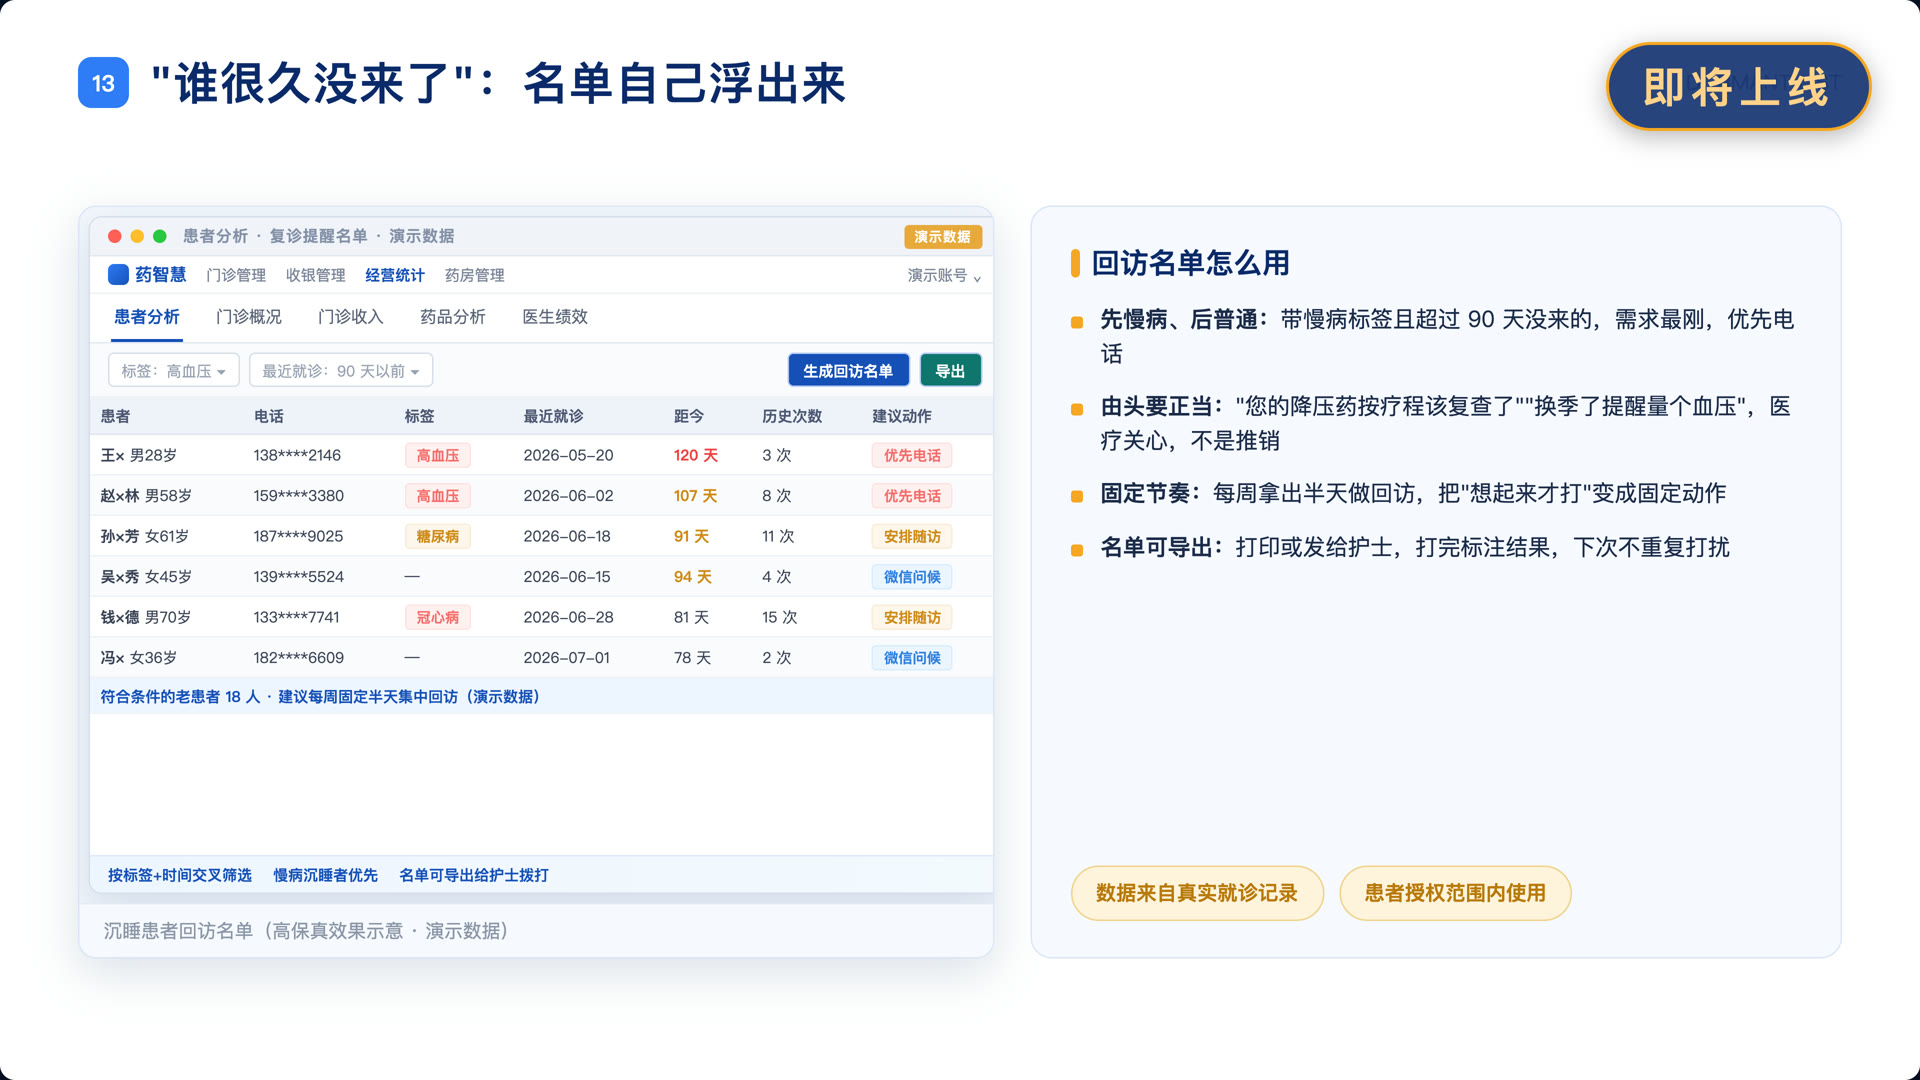Screen dimensions: 1920x1080
Task: Click the 15 次 visit count
Action: (x=779, y=618)
